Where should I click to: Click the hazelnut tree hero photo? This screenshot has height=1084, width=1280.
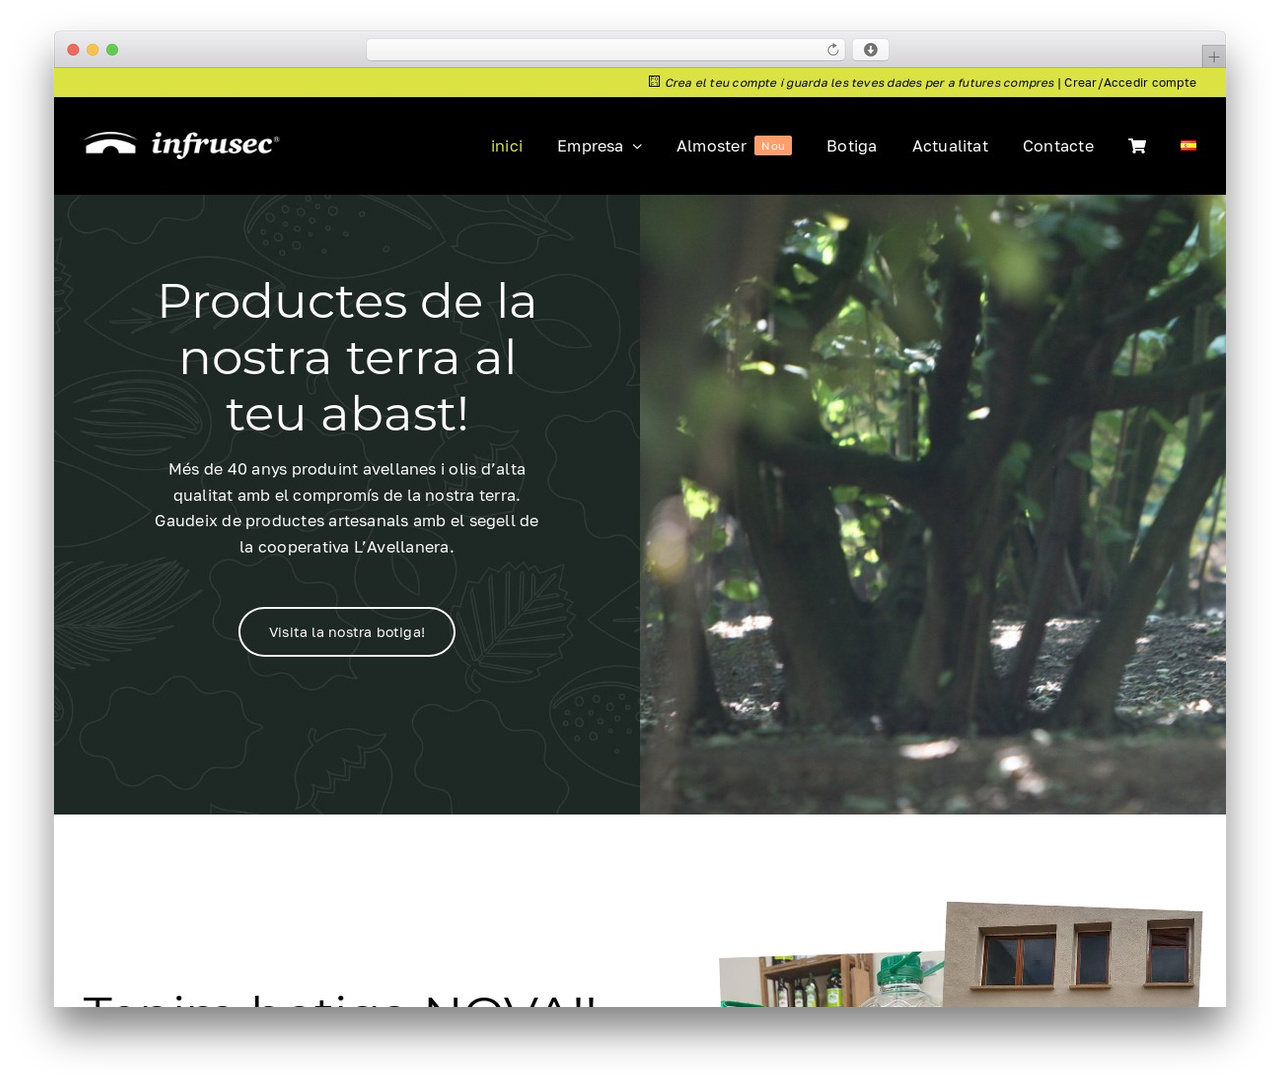(x=933, y=504)
